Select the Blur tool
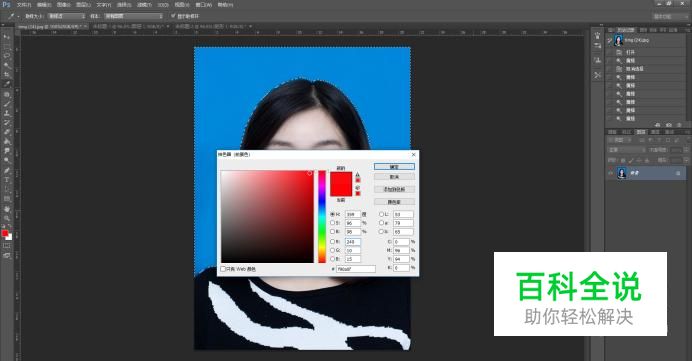692x361 pixels. (x=7, y=150)
